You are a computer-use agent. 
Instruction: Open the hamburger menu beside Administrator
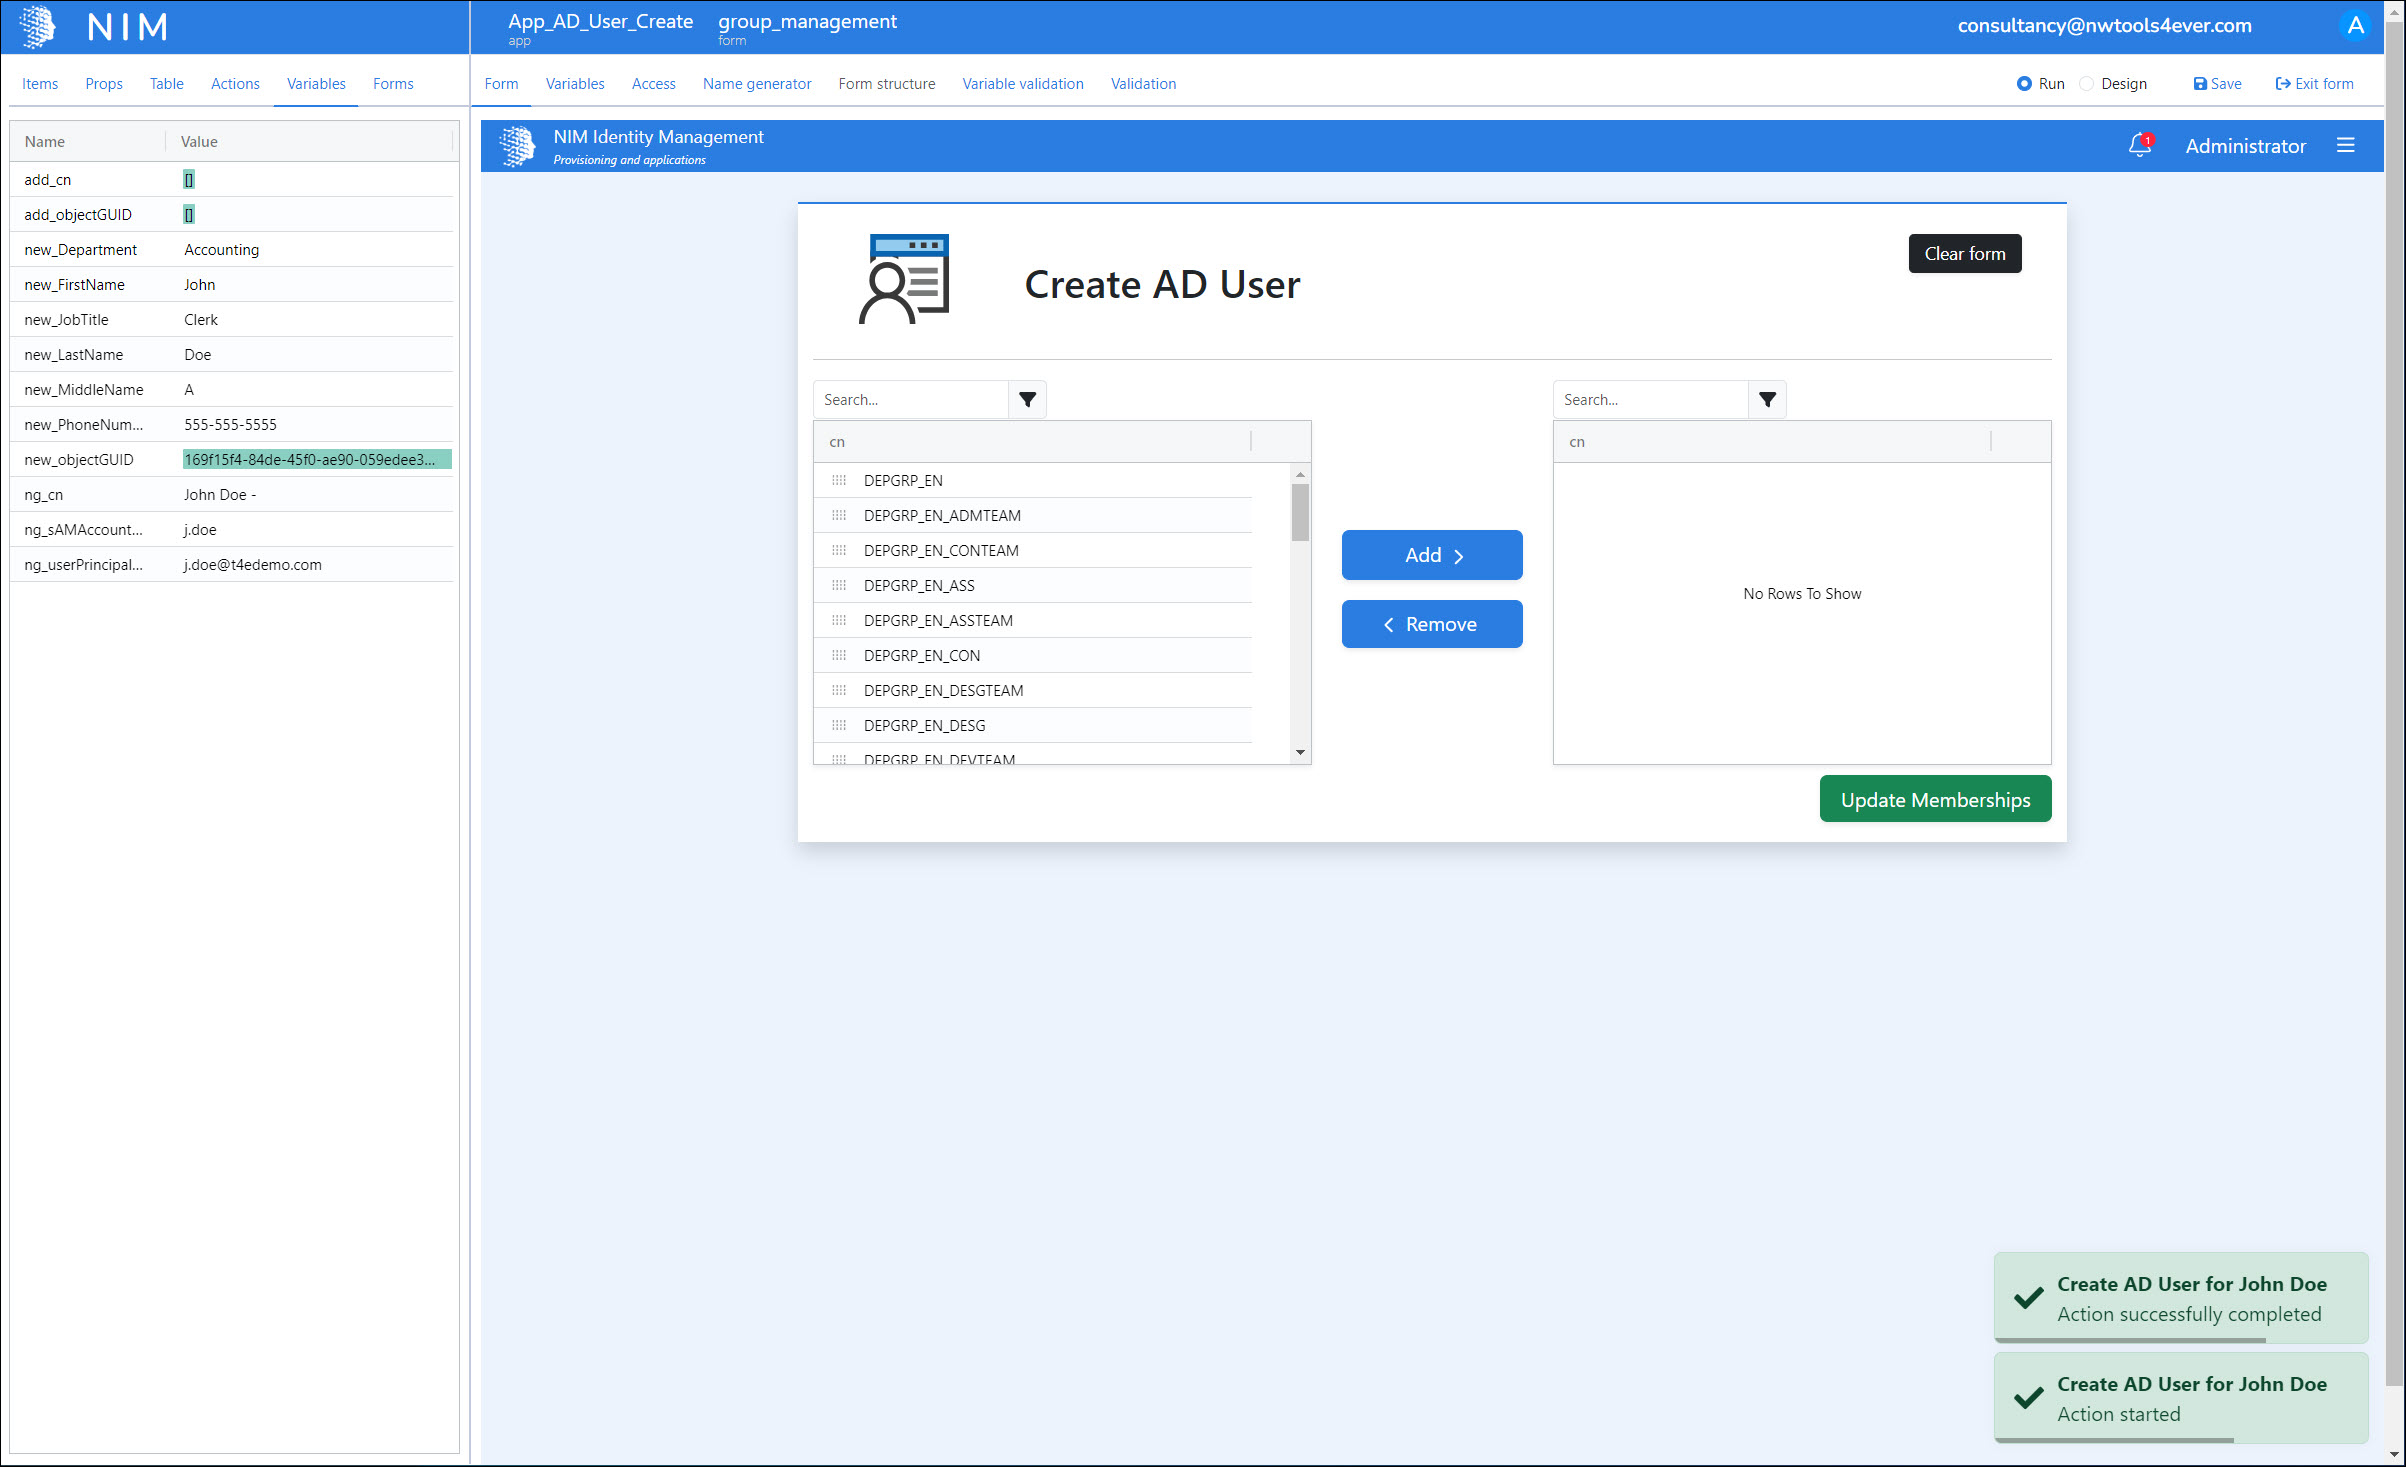point(2345,146)
